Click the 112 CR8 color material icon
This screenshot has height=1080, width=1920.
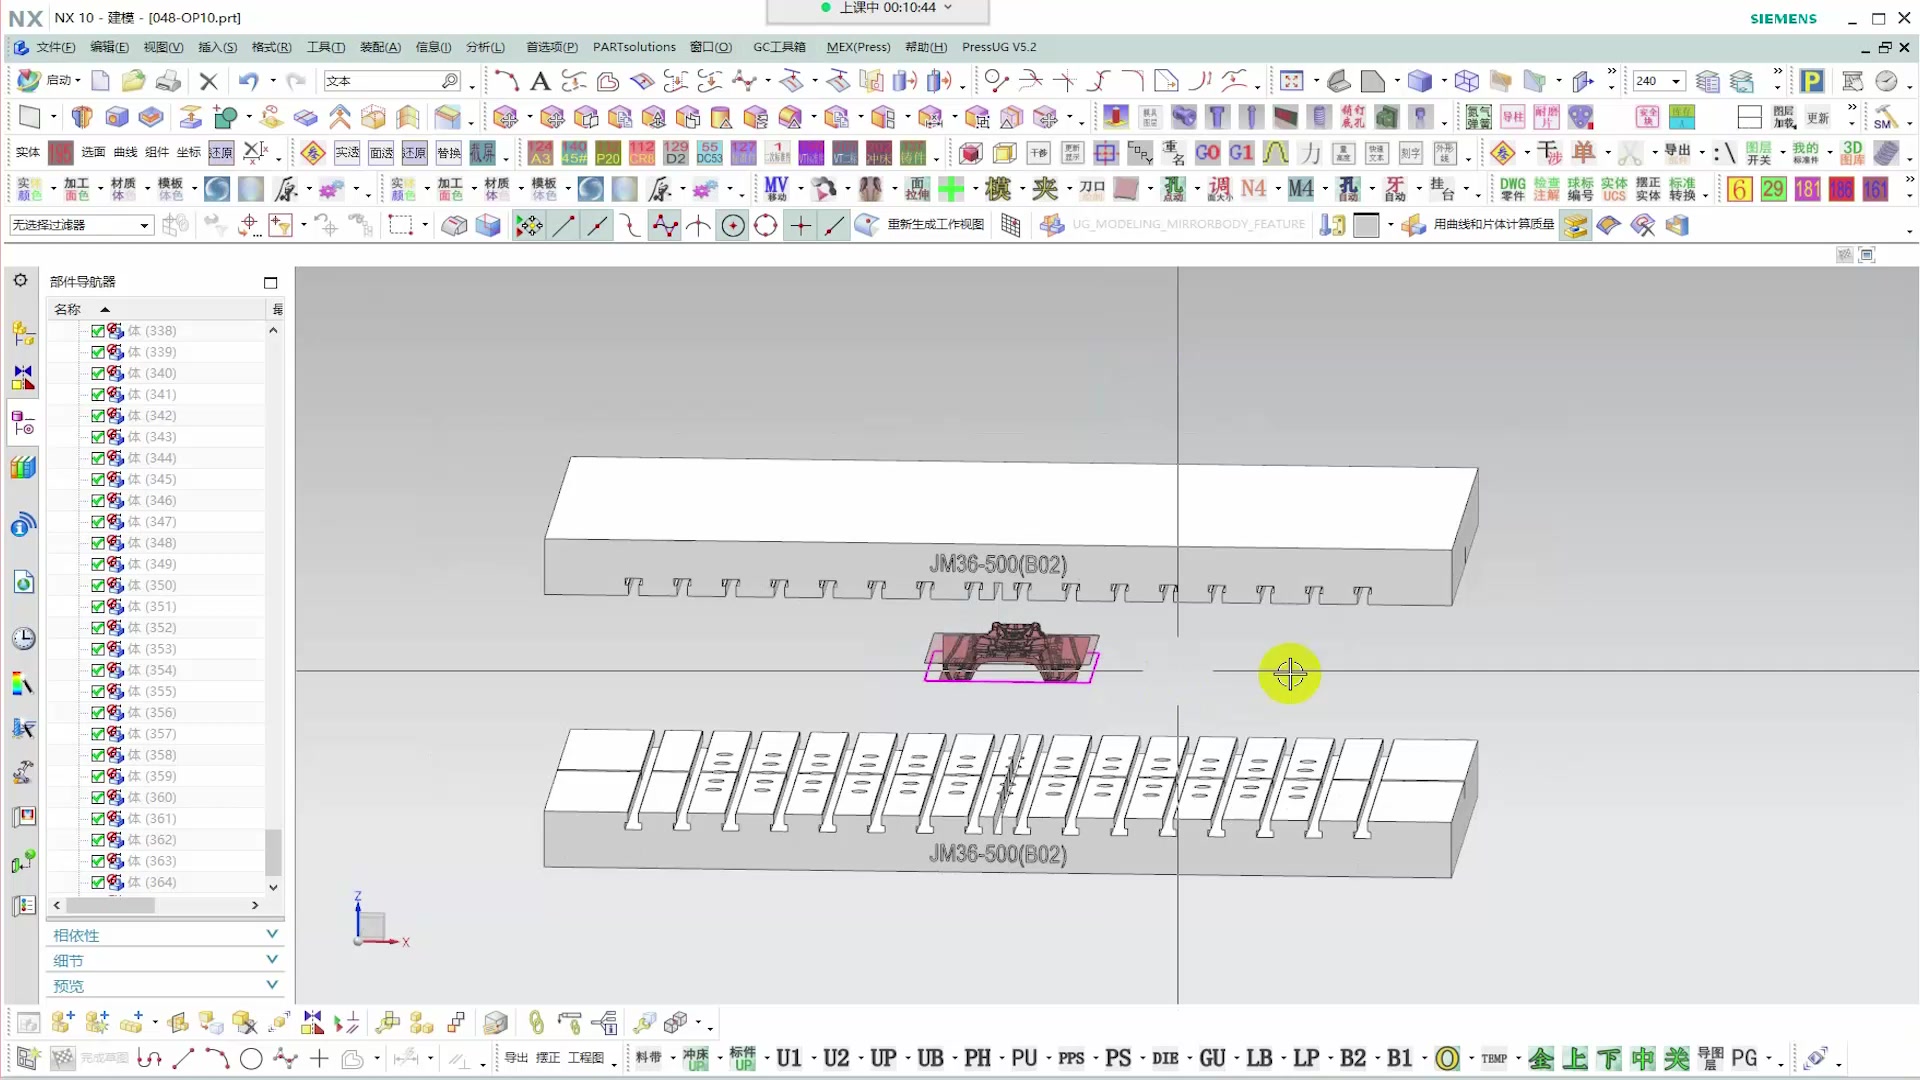coord(641,153)
